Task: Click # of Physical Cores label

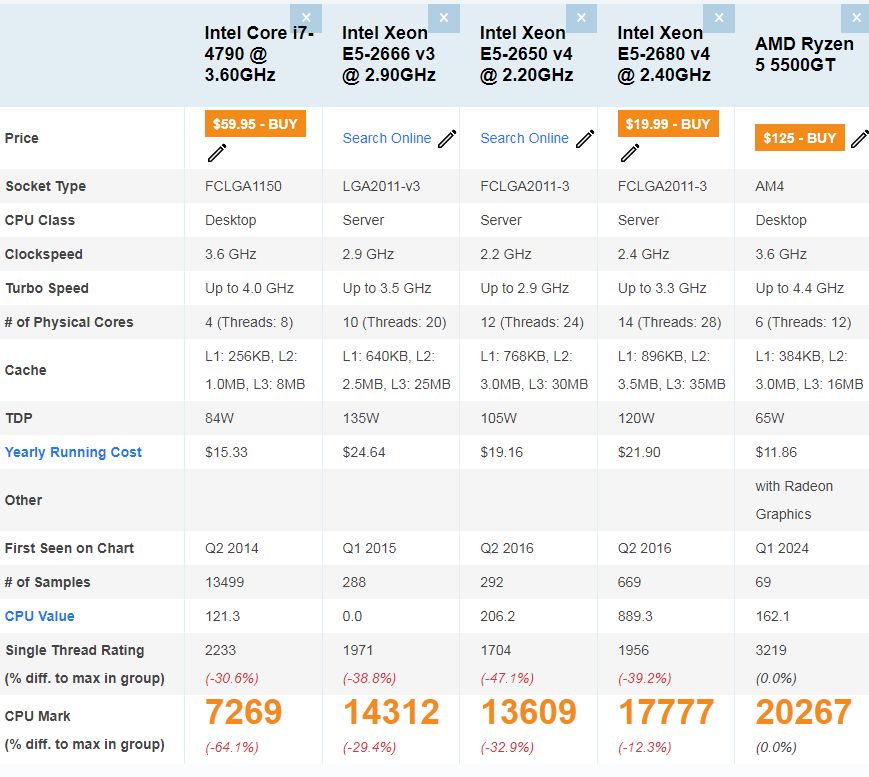Action: (69, 322)
